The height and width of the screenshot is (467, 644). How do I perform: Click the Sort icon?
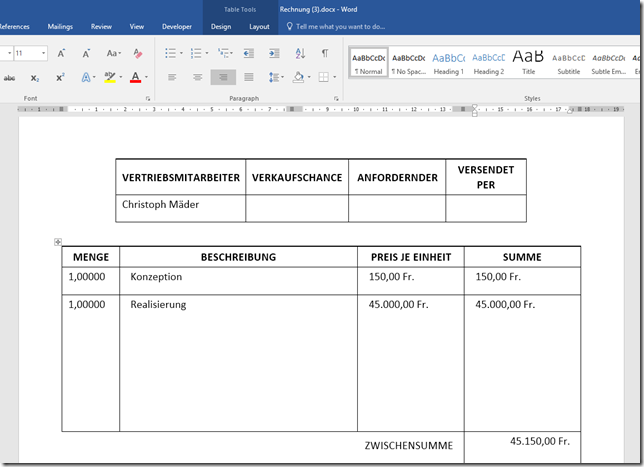point(300,53)
